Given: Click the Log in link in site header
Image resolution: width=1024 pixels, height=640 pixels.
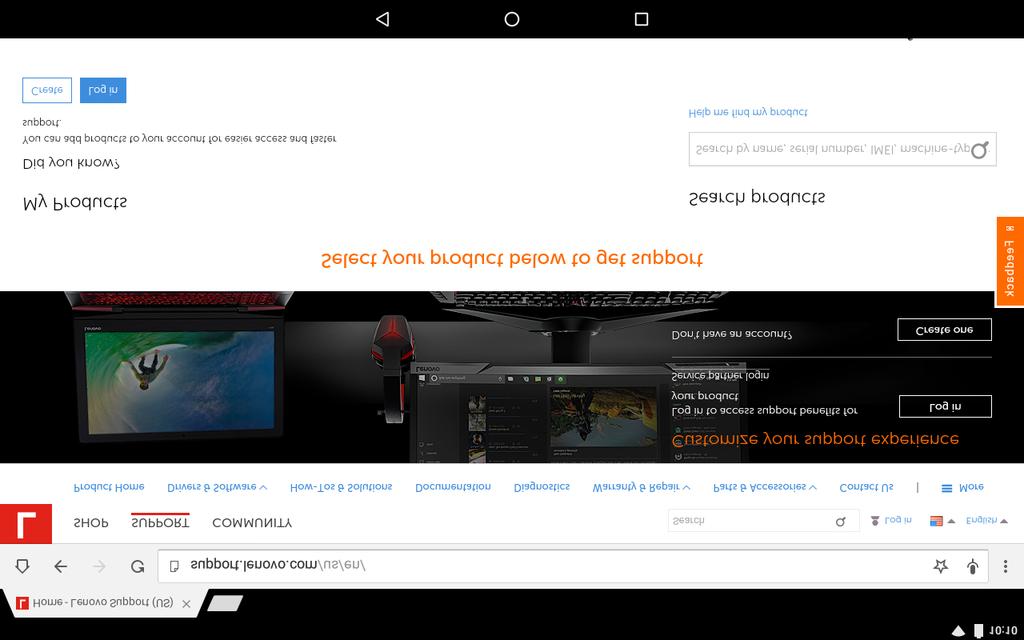Looking at the screenshot, I should click(x=897, y=520).
